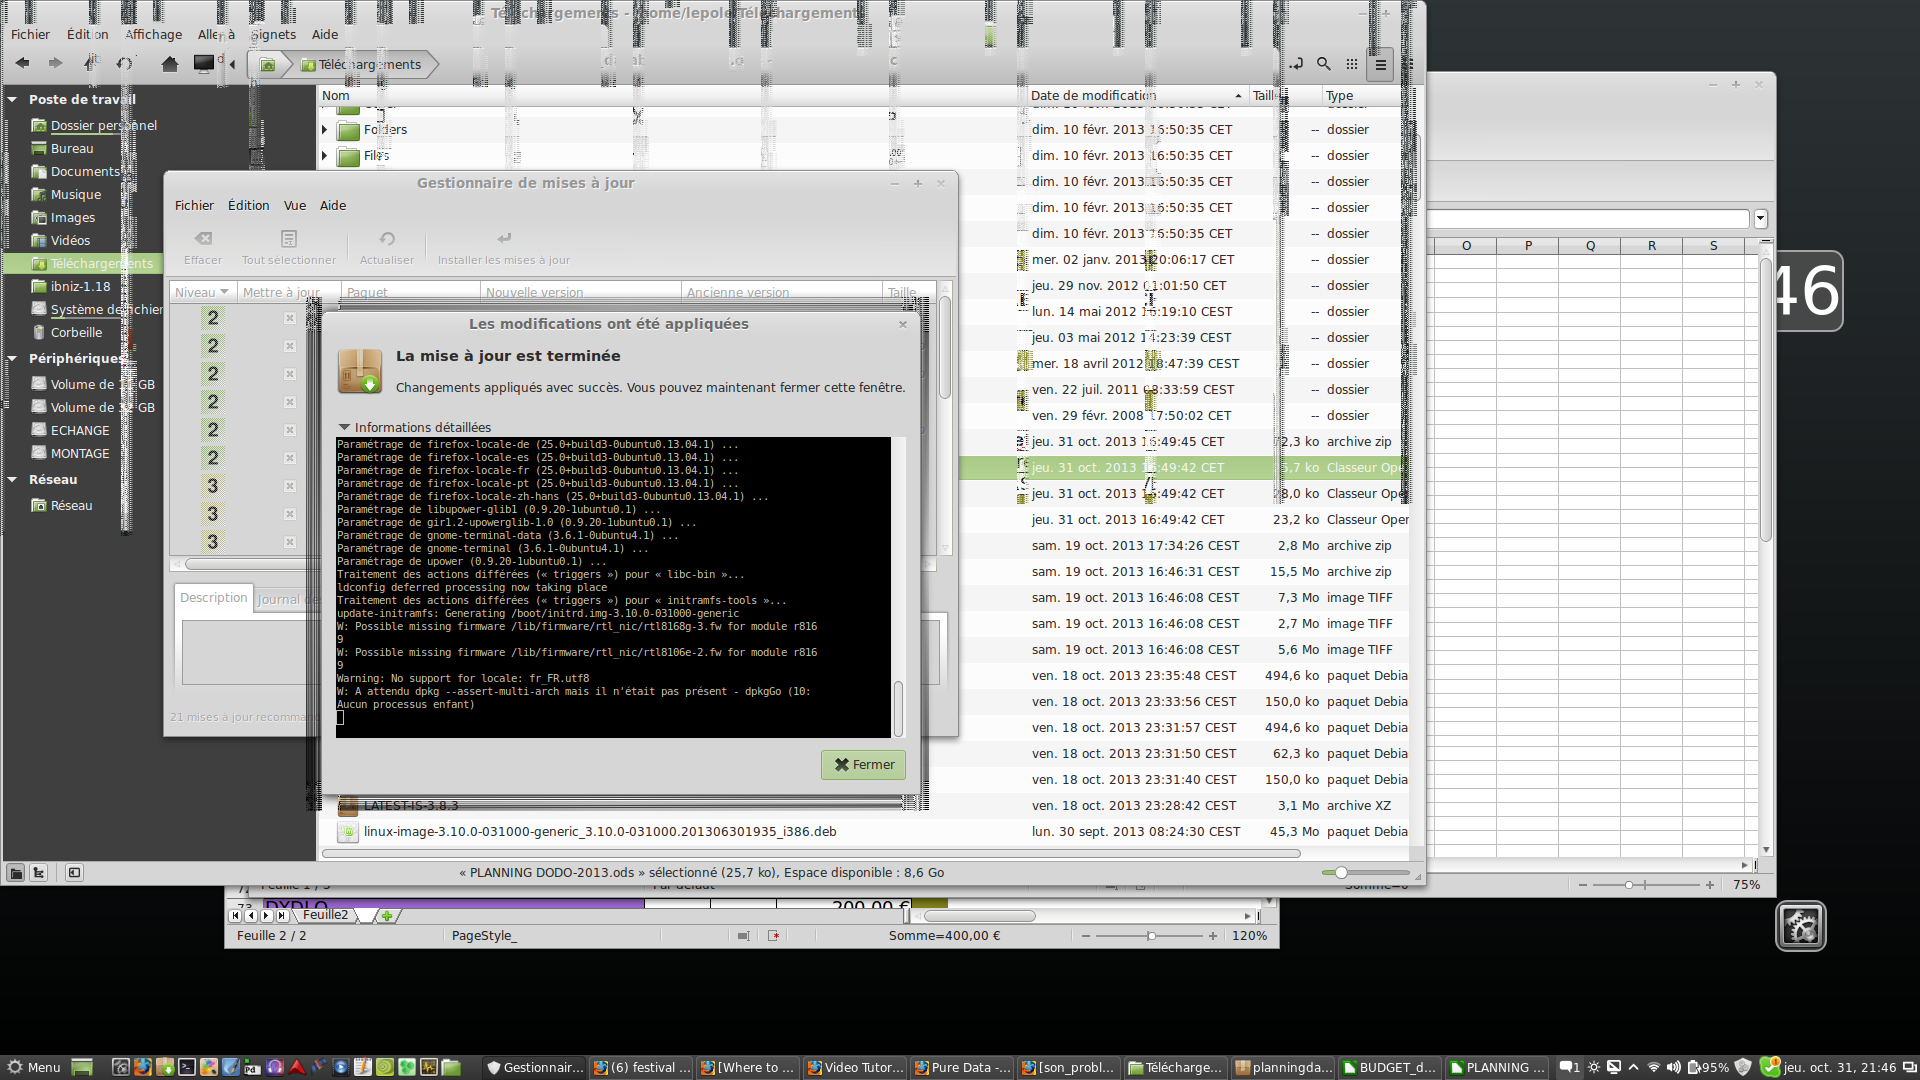
Task: Click the computer icon in toolbar
Action: (x=203, y=64)
